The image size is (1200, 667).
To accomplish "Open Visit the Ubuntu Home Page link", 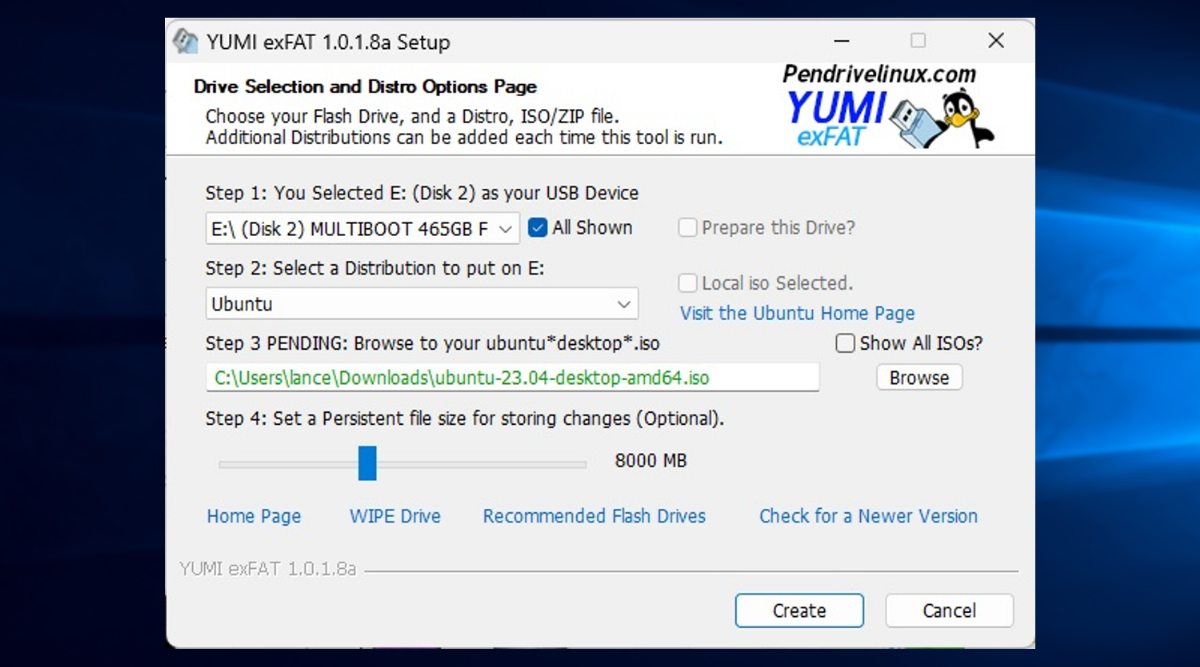I will coord(797,313).
